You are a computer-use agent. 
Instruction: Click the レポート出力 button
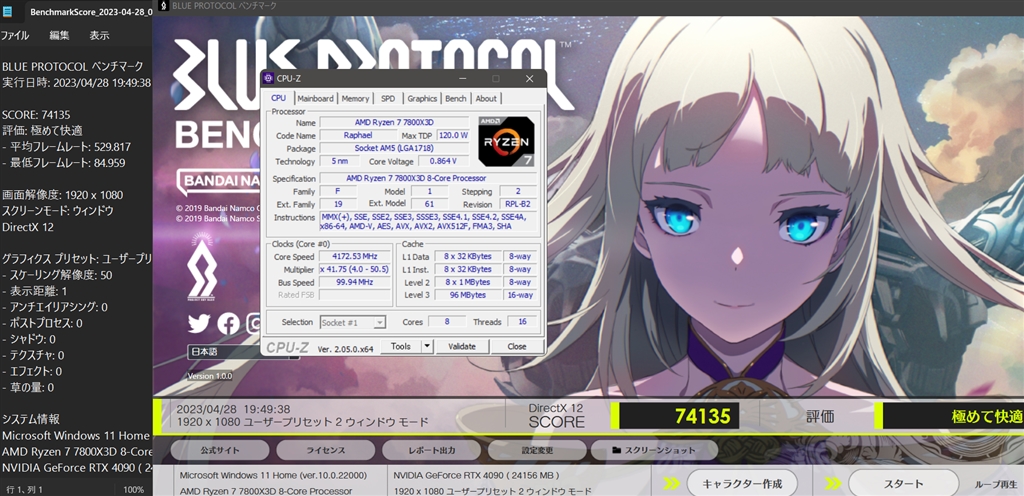[431, 450]
